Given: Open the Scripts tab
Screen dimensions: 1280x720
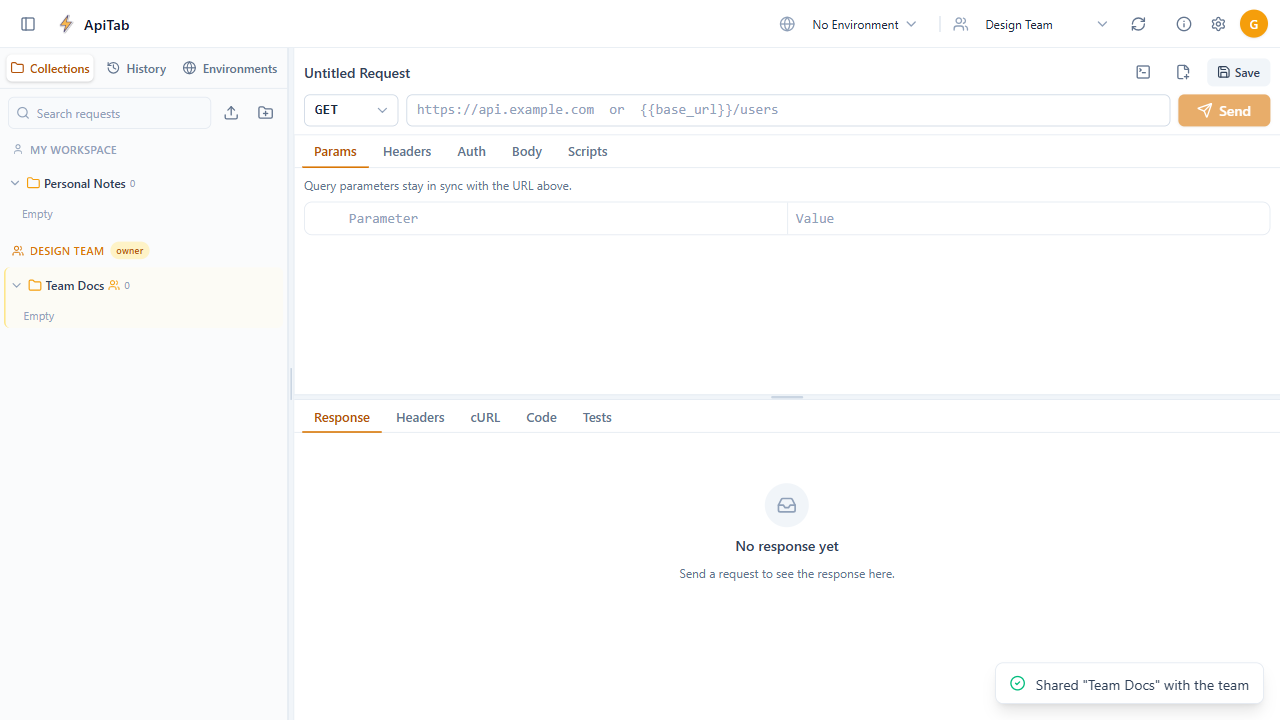Looking at the screenshot, I should click(x=587, y=151).
